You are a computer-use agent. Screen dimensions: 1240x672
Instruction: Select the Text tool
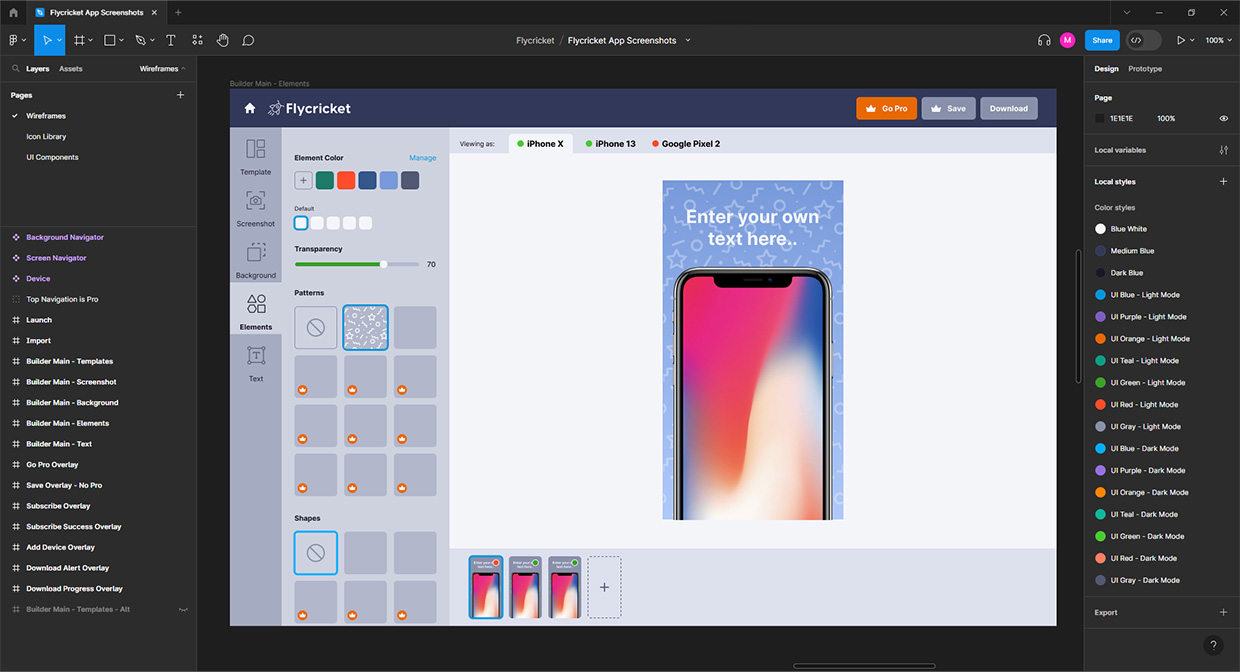coord(170,40)
